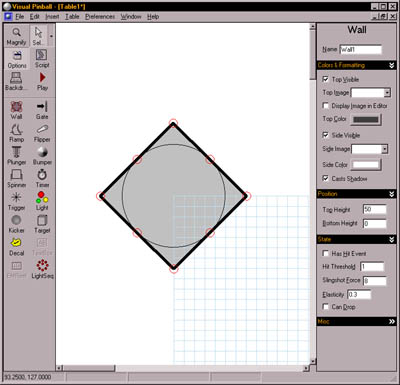The height and width of the screenshot is (385, 400).
Task: Select the LightSeq tool
Action: pyautogui.click(x=42, y=269)
